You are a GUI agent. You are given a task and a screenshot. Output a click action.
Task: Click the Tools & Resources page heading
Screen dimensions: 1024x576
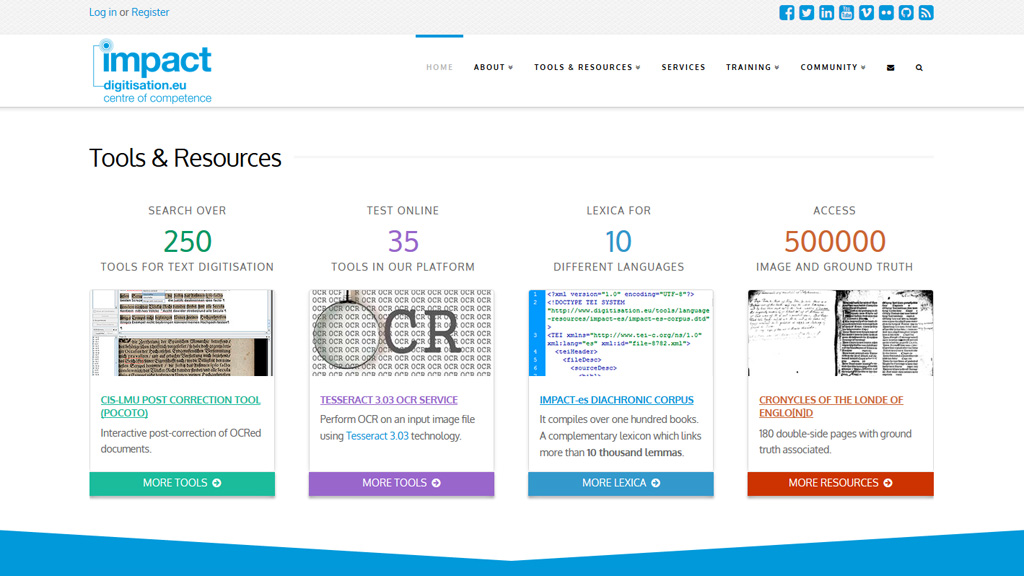[x=185, y=158]
